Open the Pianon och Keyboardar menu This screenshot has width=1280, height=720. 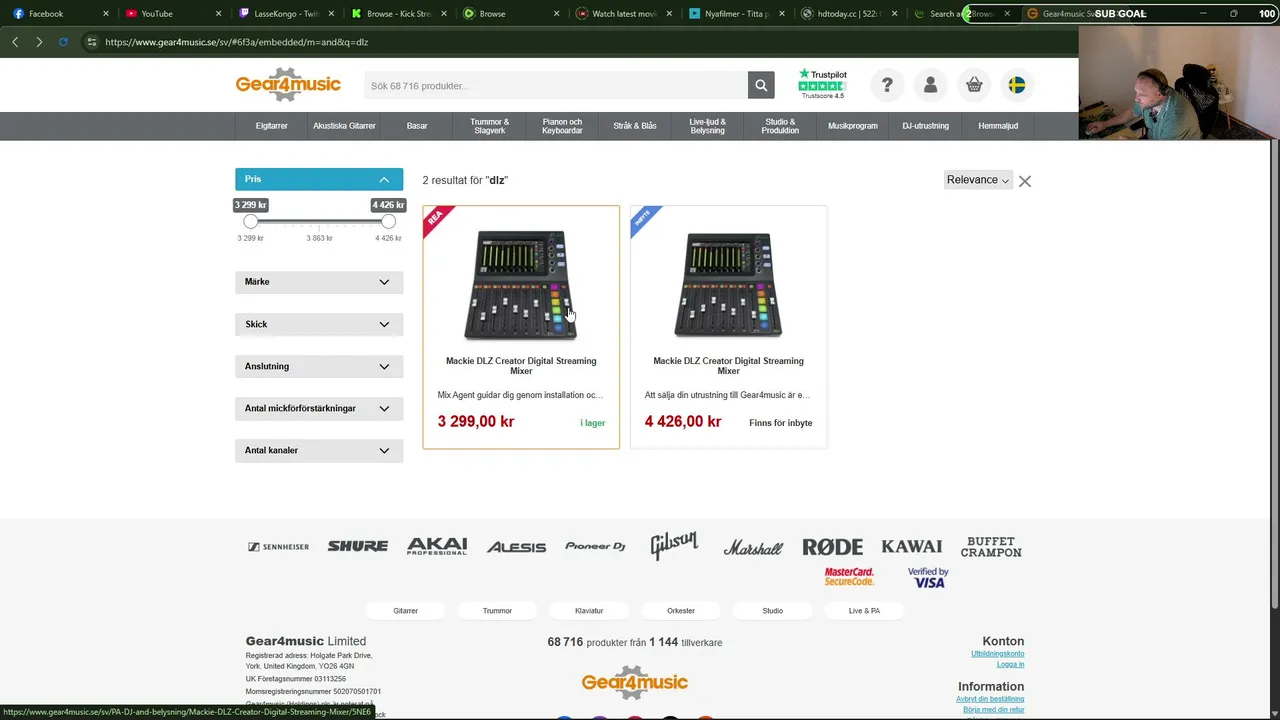click(562, 126)
